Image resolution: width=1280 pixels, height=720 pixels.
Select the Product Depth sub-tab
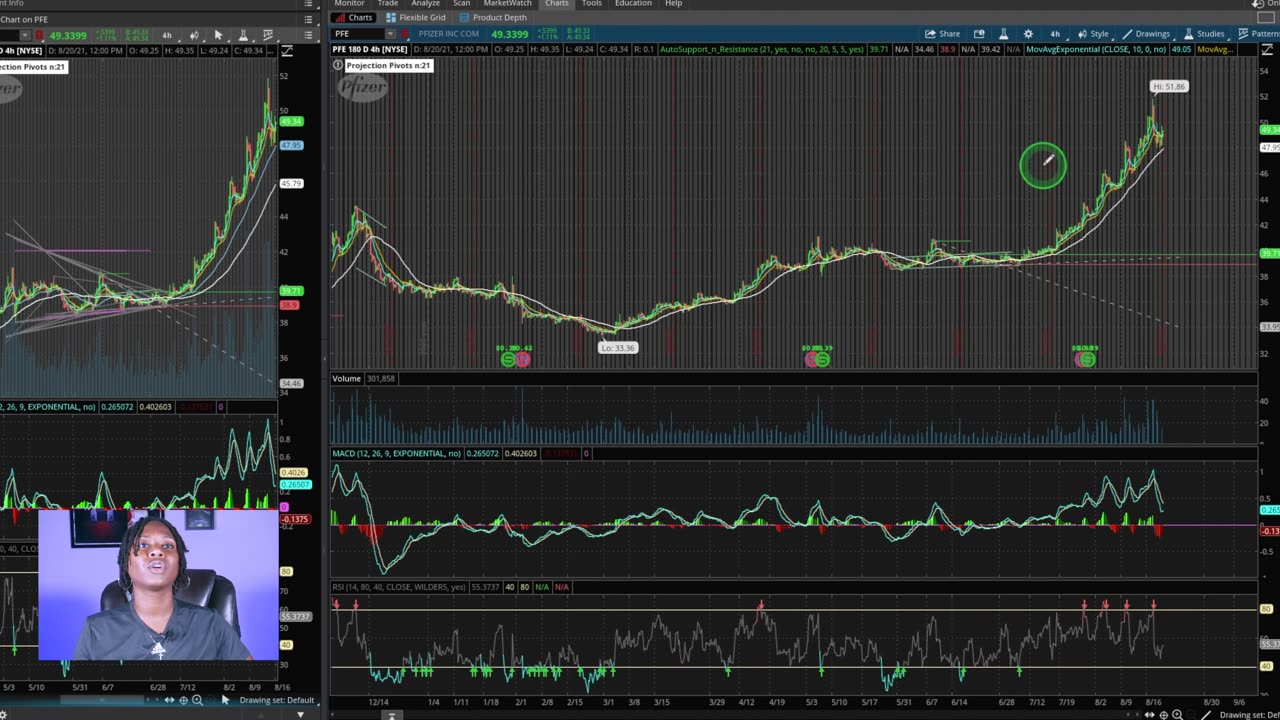pos(493,18)
